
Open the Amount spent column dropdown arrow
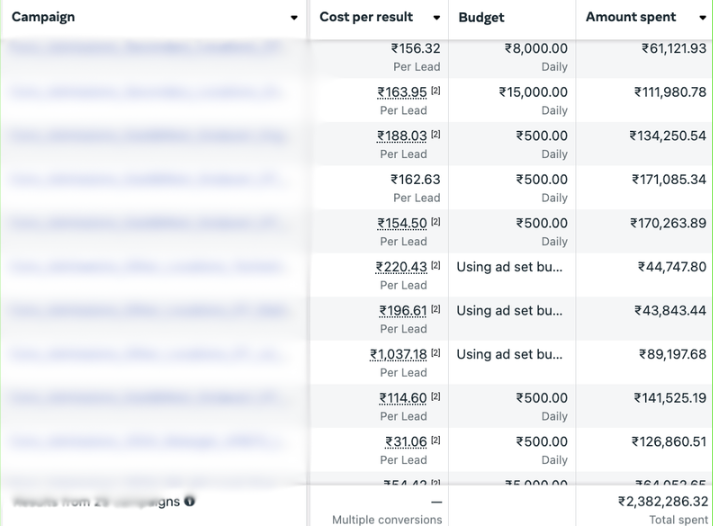703,18
